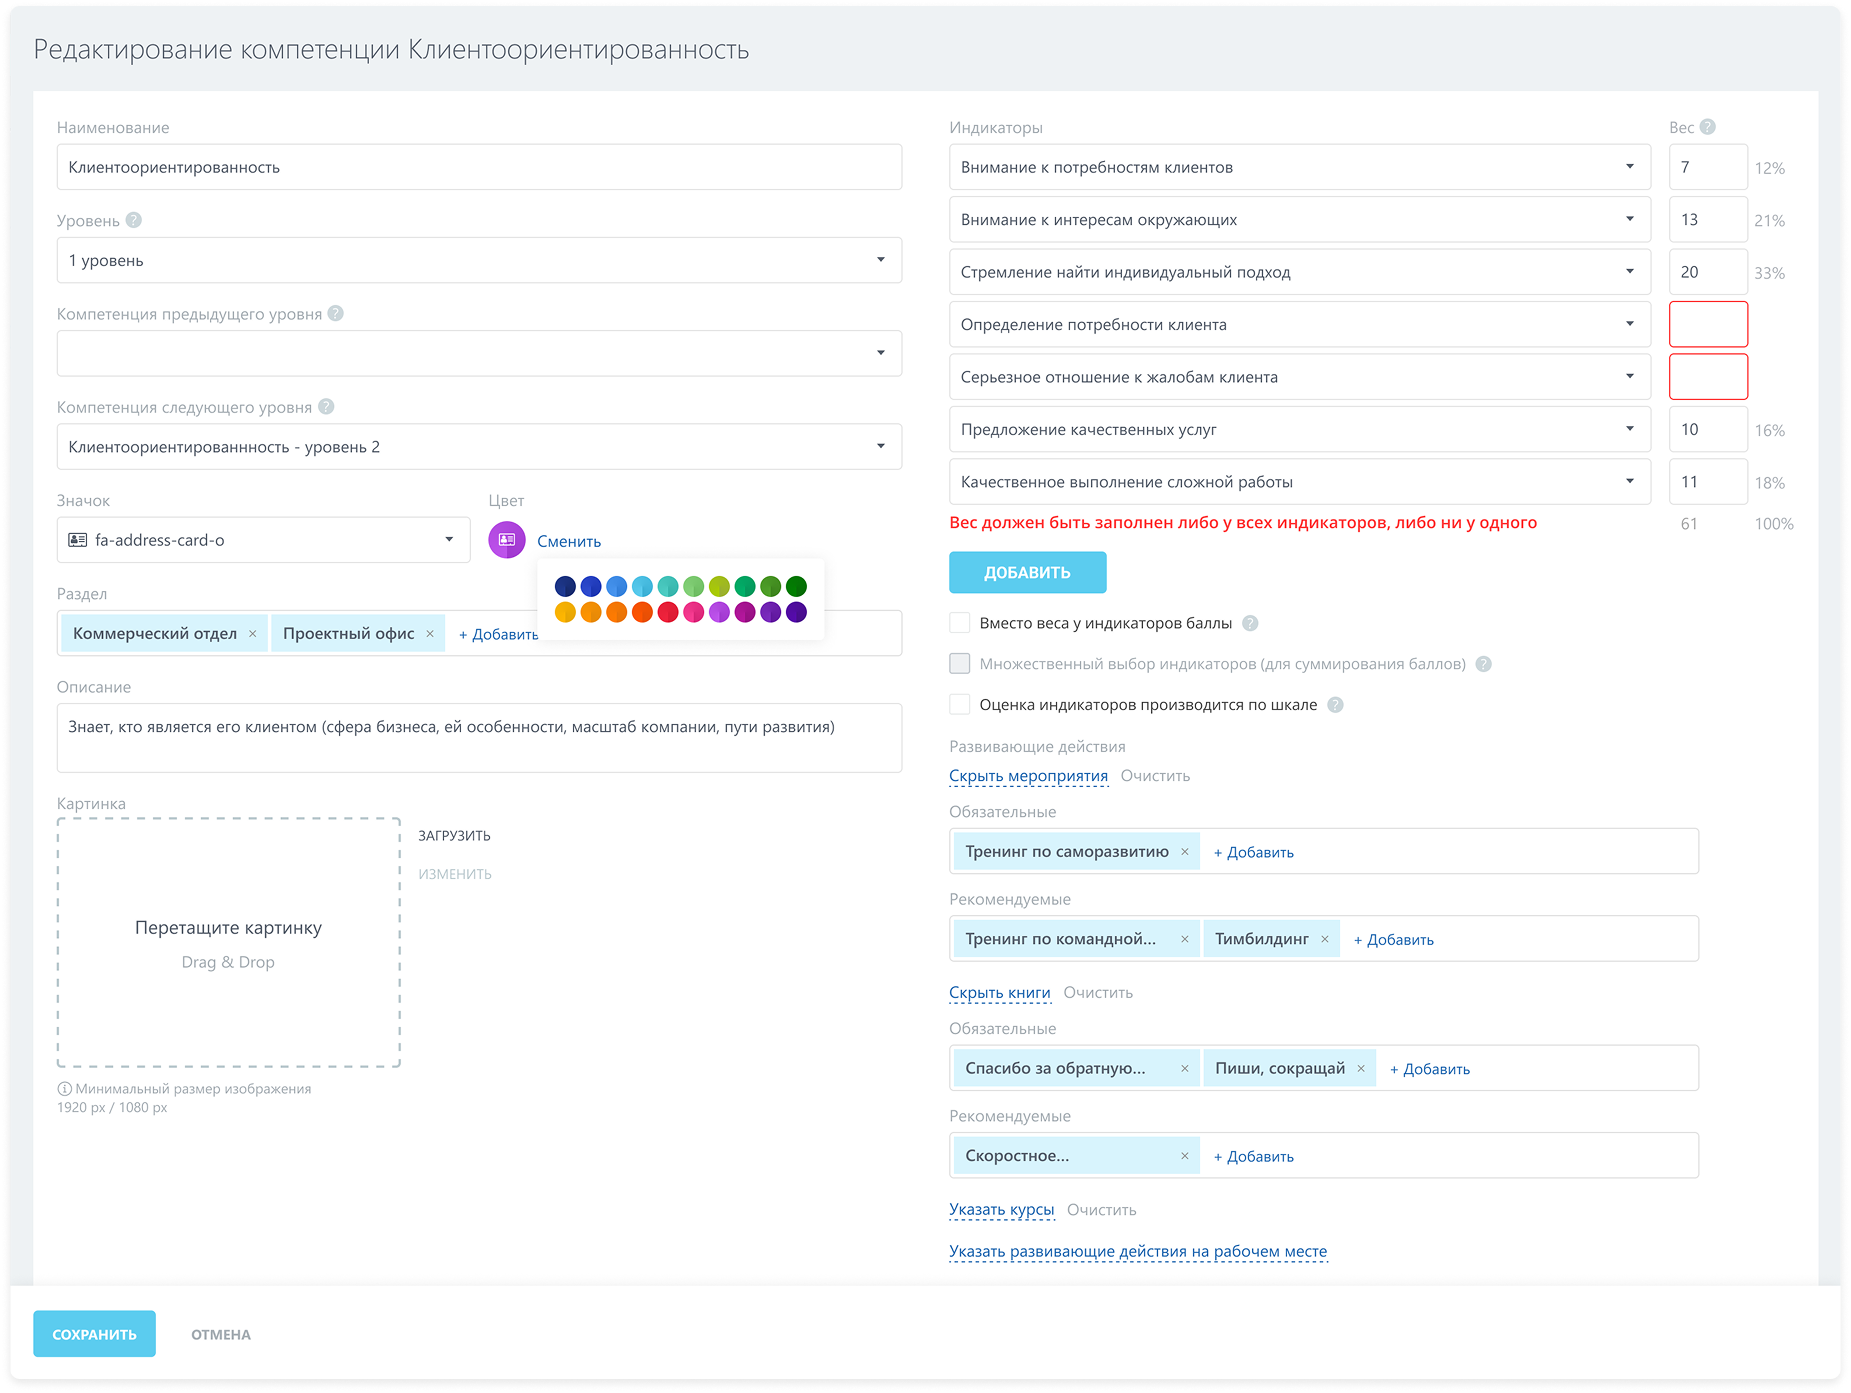Click the Наименование input field
Image resolution: width=1851 pixels, height=1393 pixels.
[x=479, y=167]
